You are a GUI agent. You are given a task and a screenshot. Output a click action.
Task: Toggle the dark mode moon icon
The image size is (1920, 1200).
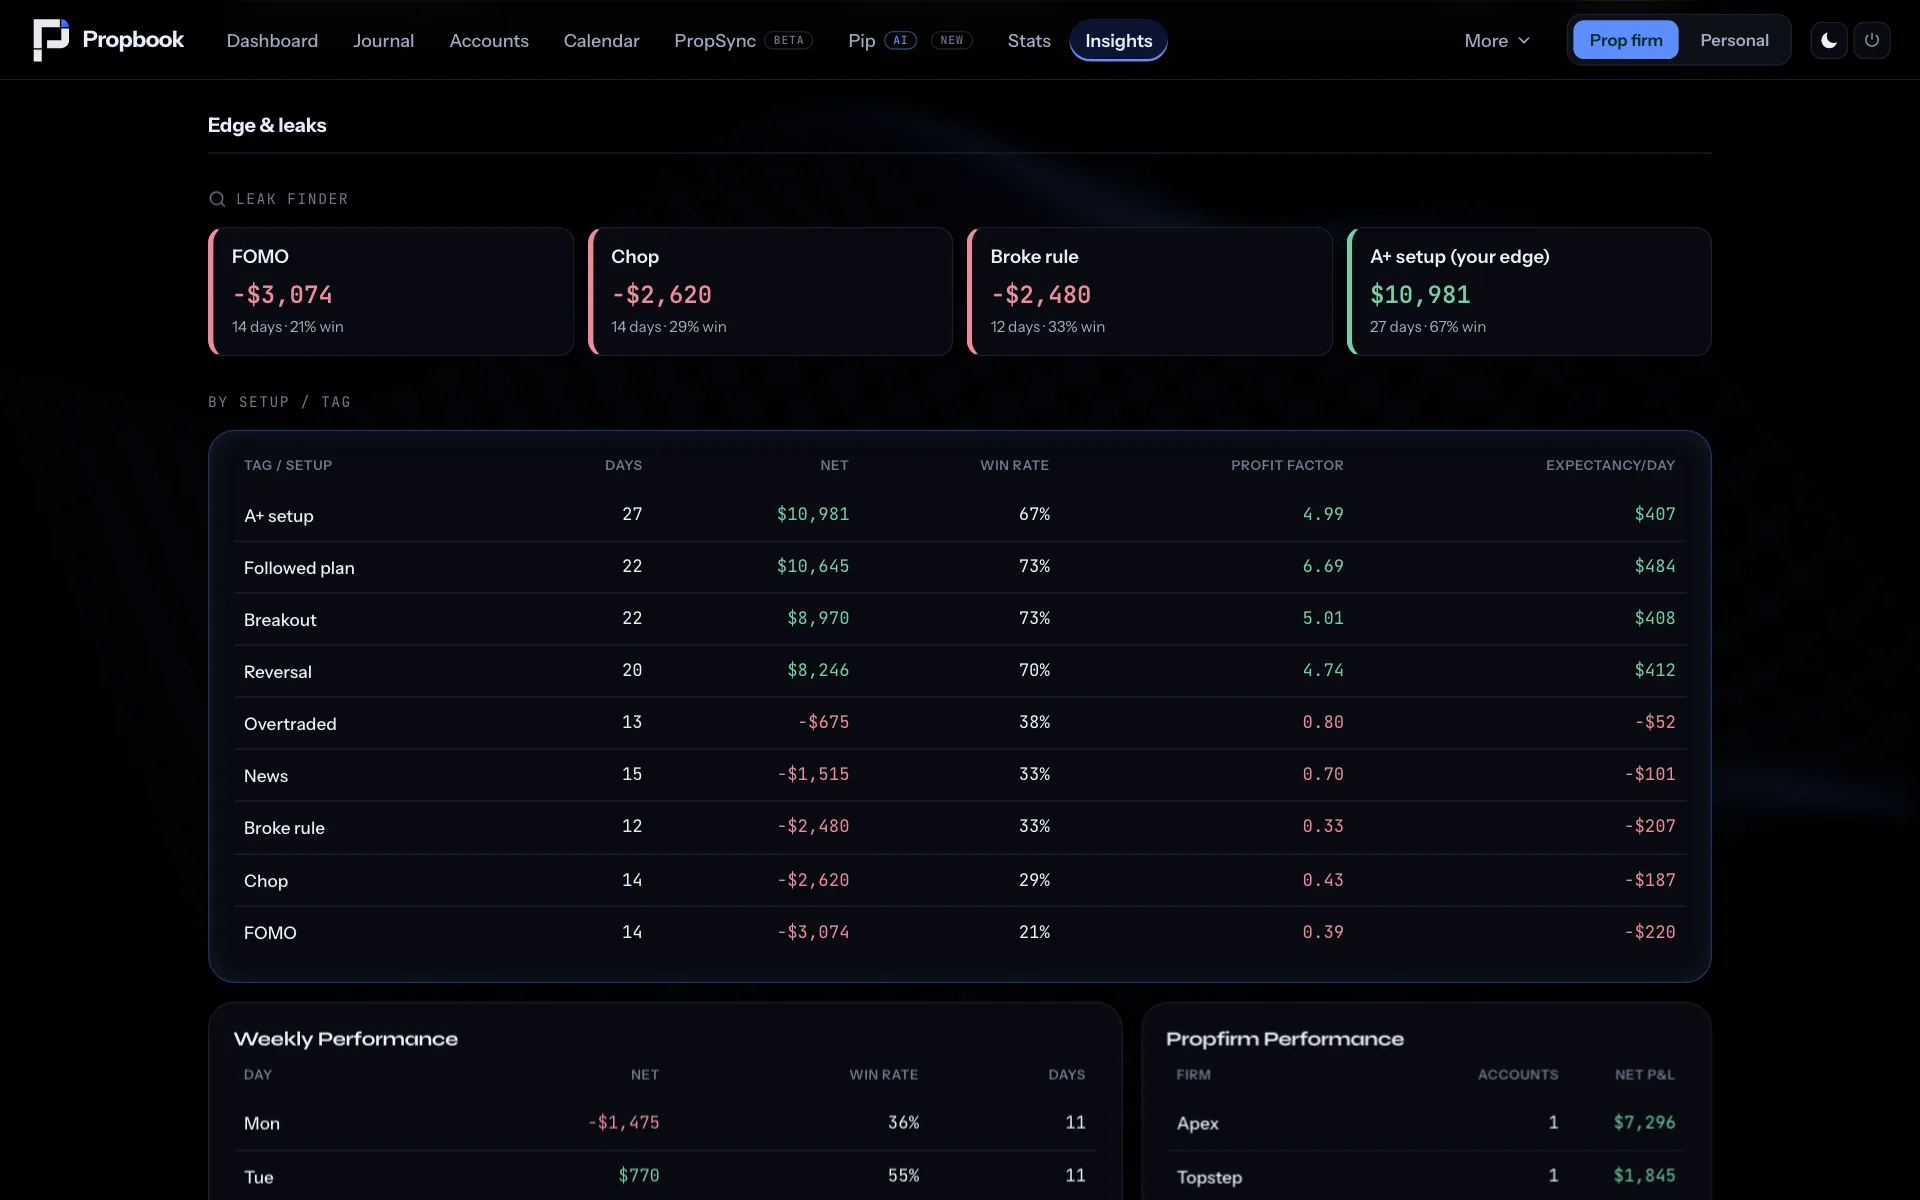(1829, 40)
